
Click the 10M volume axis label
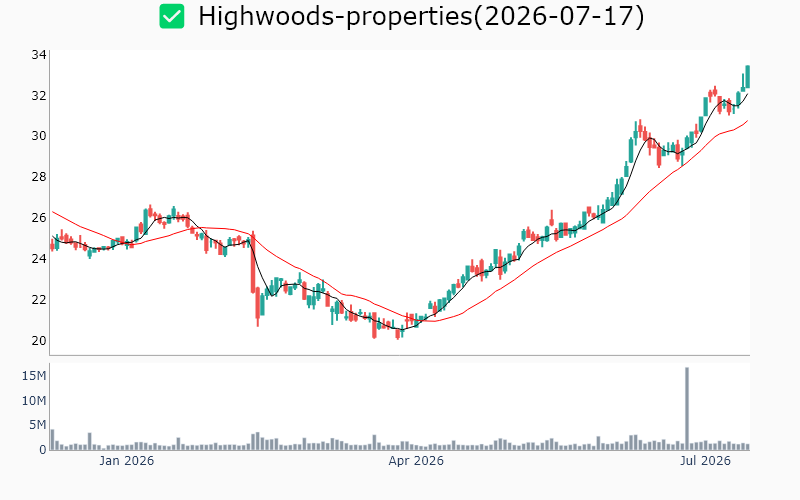(34, 401)
